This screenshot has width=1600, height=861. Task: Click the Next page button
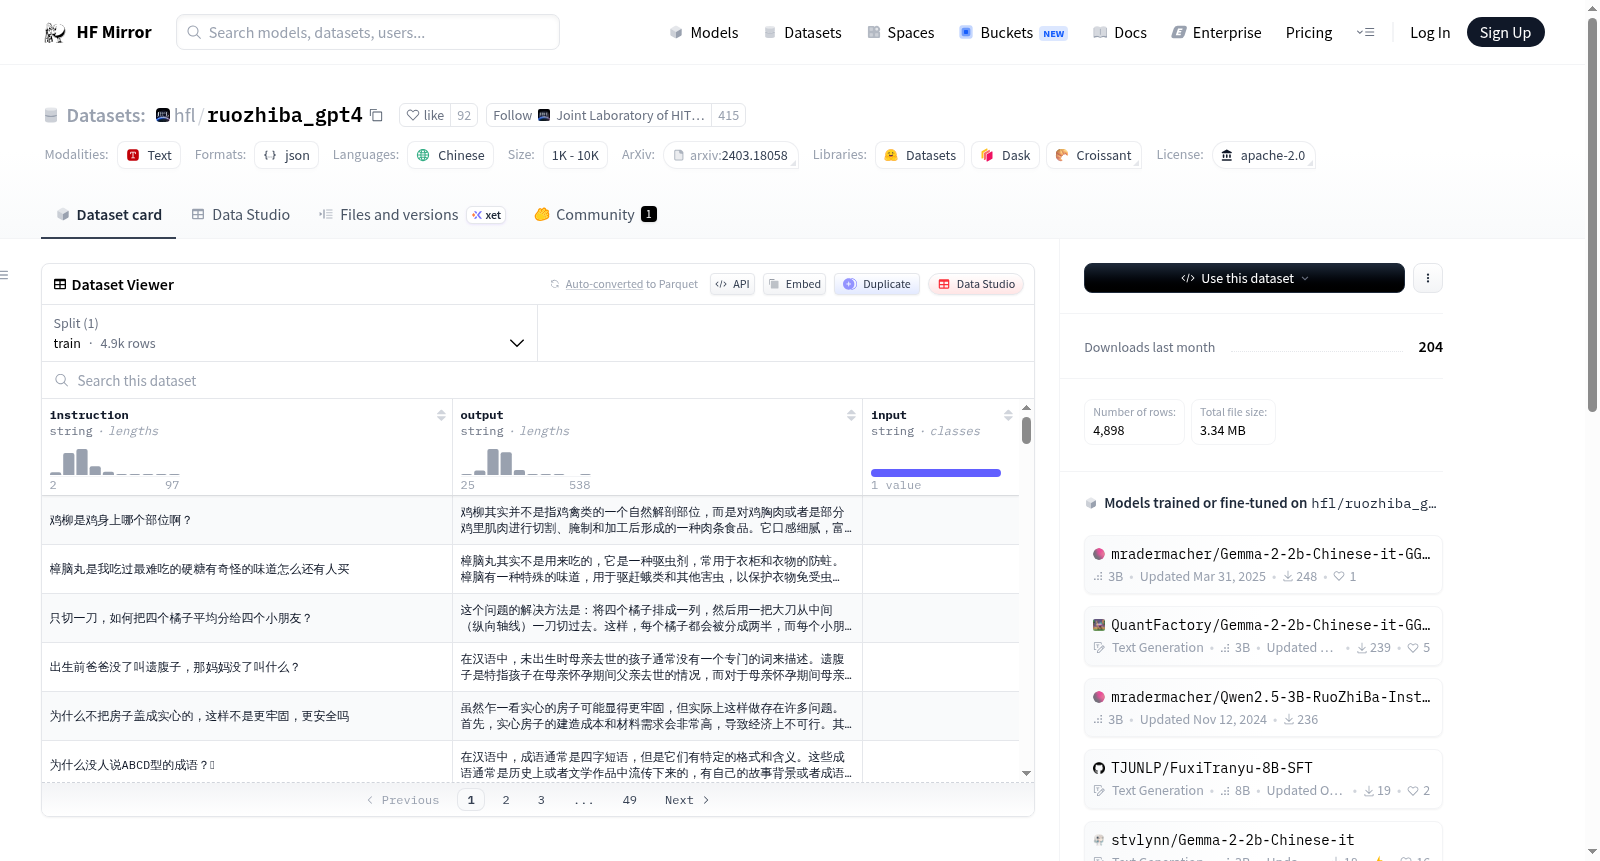(687, 800)
